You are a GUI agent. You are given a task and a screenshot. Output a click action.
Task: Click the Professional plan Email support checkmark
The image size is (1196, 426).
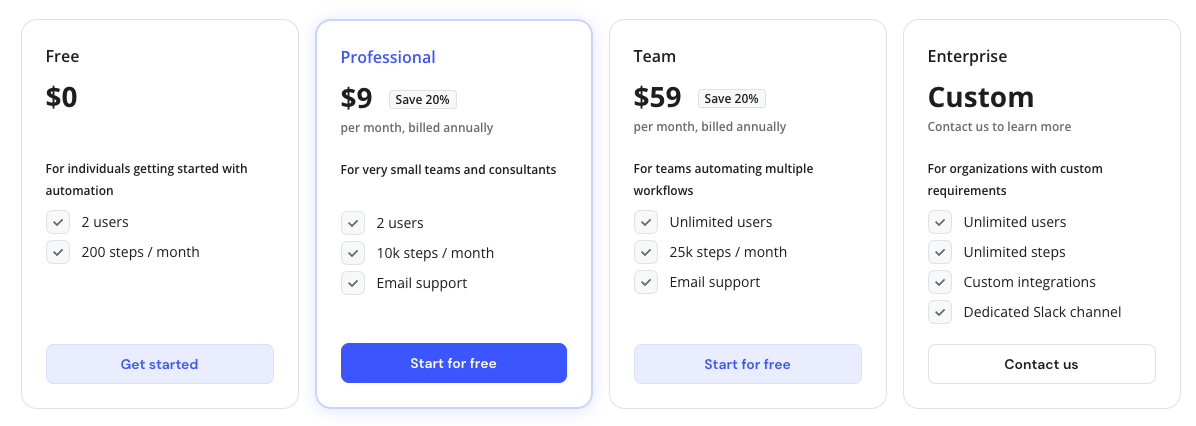[353, 283]
